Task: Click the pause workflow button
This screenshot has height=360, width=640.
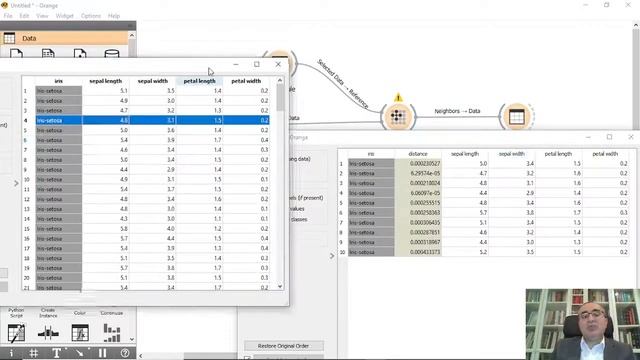Action: coord(102,353)
